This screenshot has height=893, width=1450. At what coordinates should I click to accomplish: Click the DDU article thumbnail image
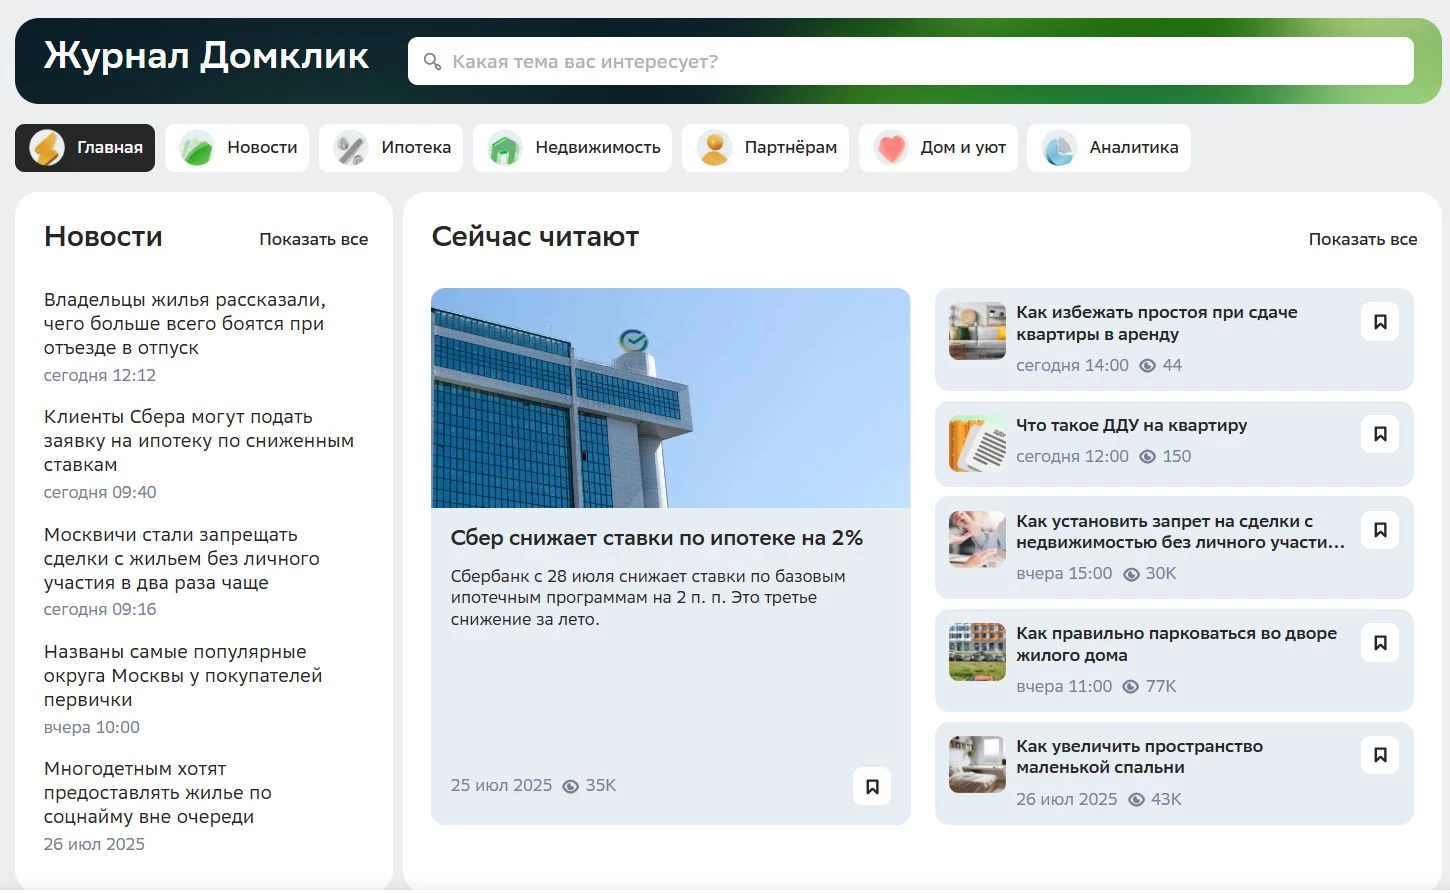pos(976,442)
